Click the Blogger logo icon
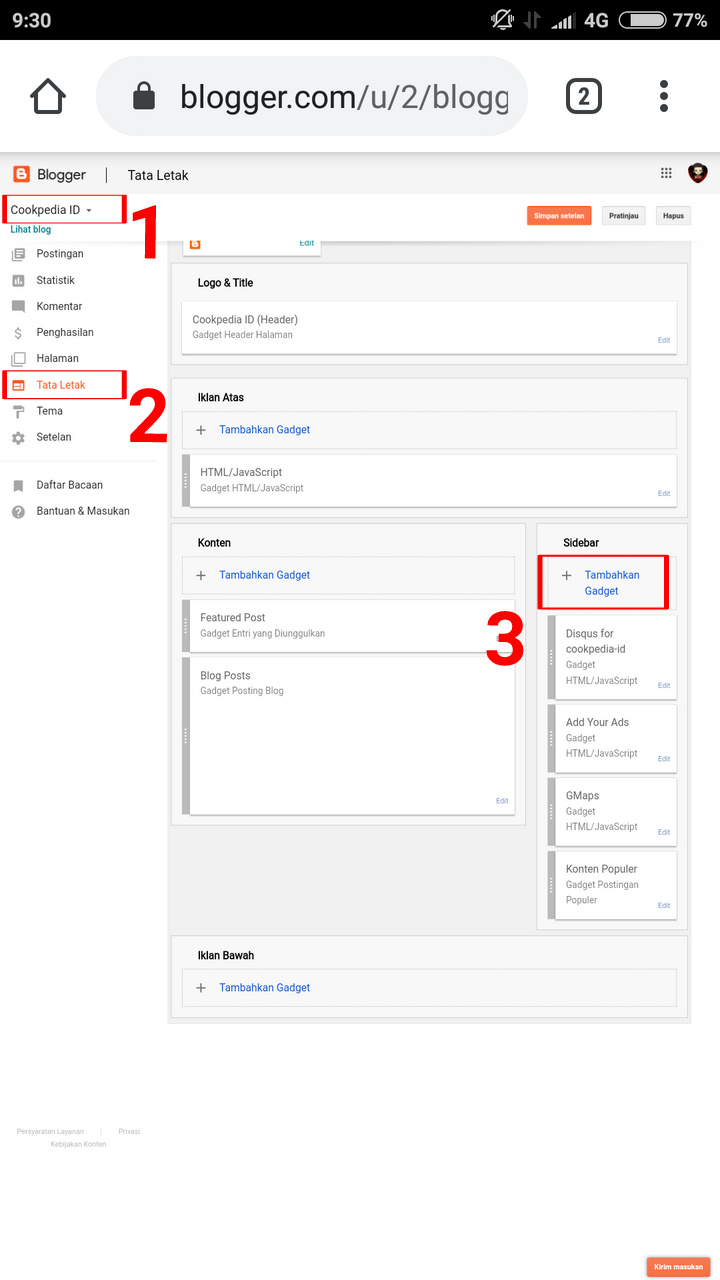720x1280 pixels. 21,174
